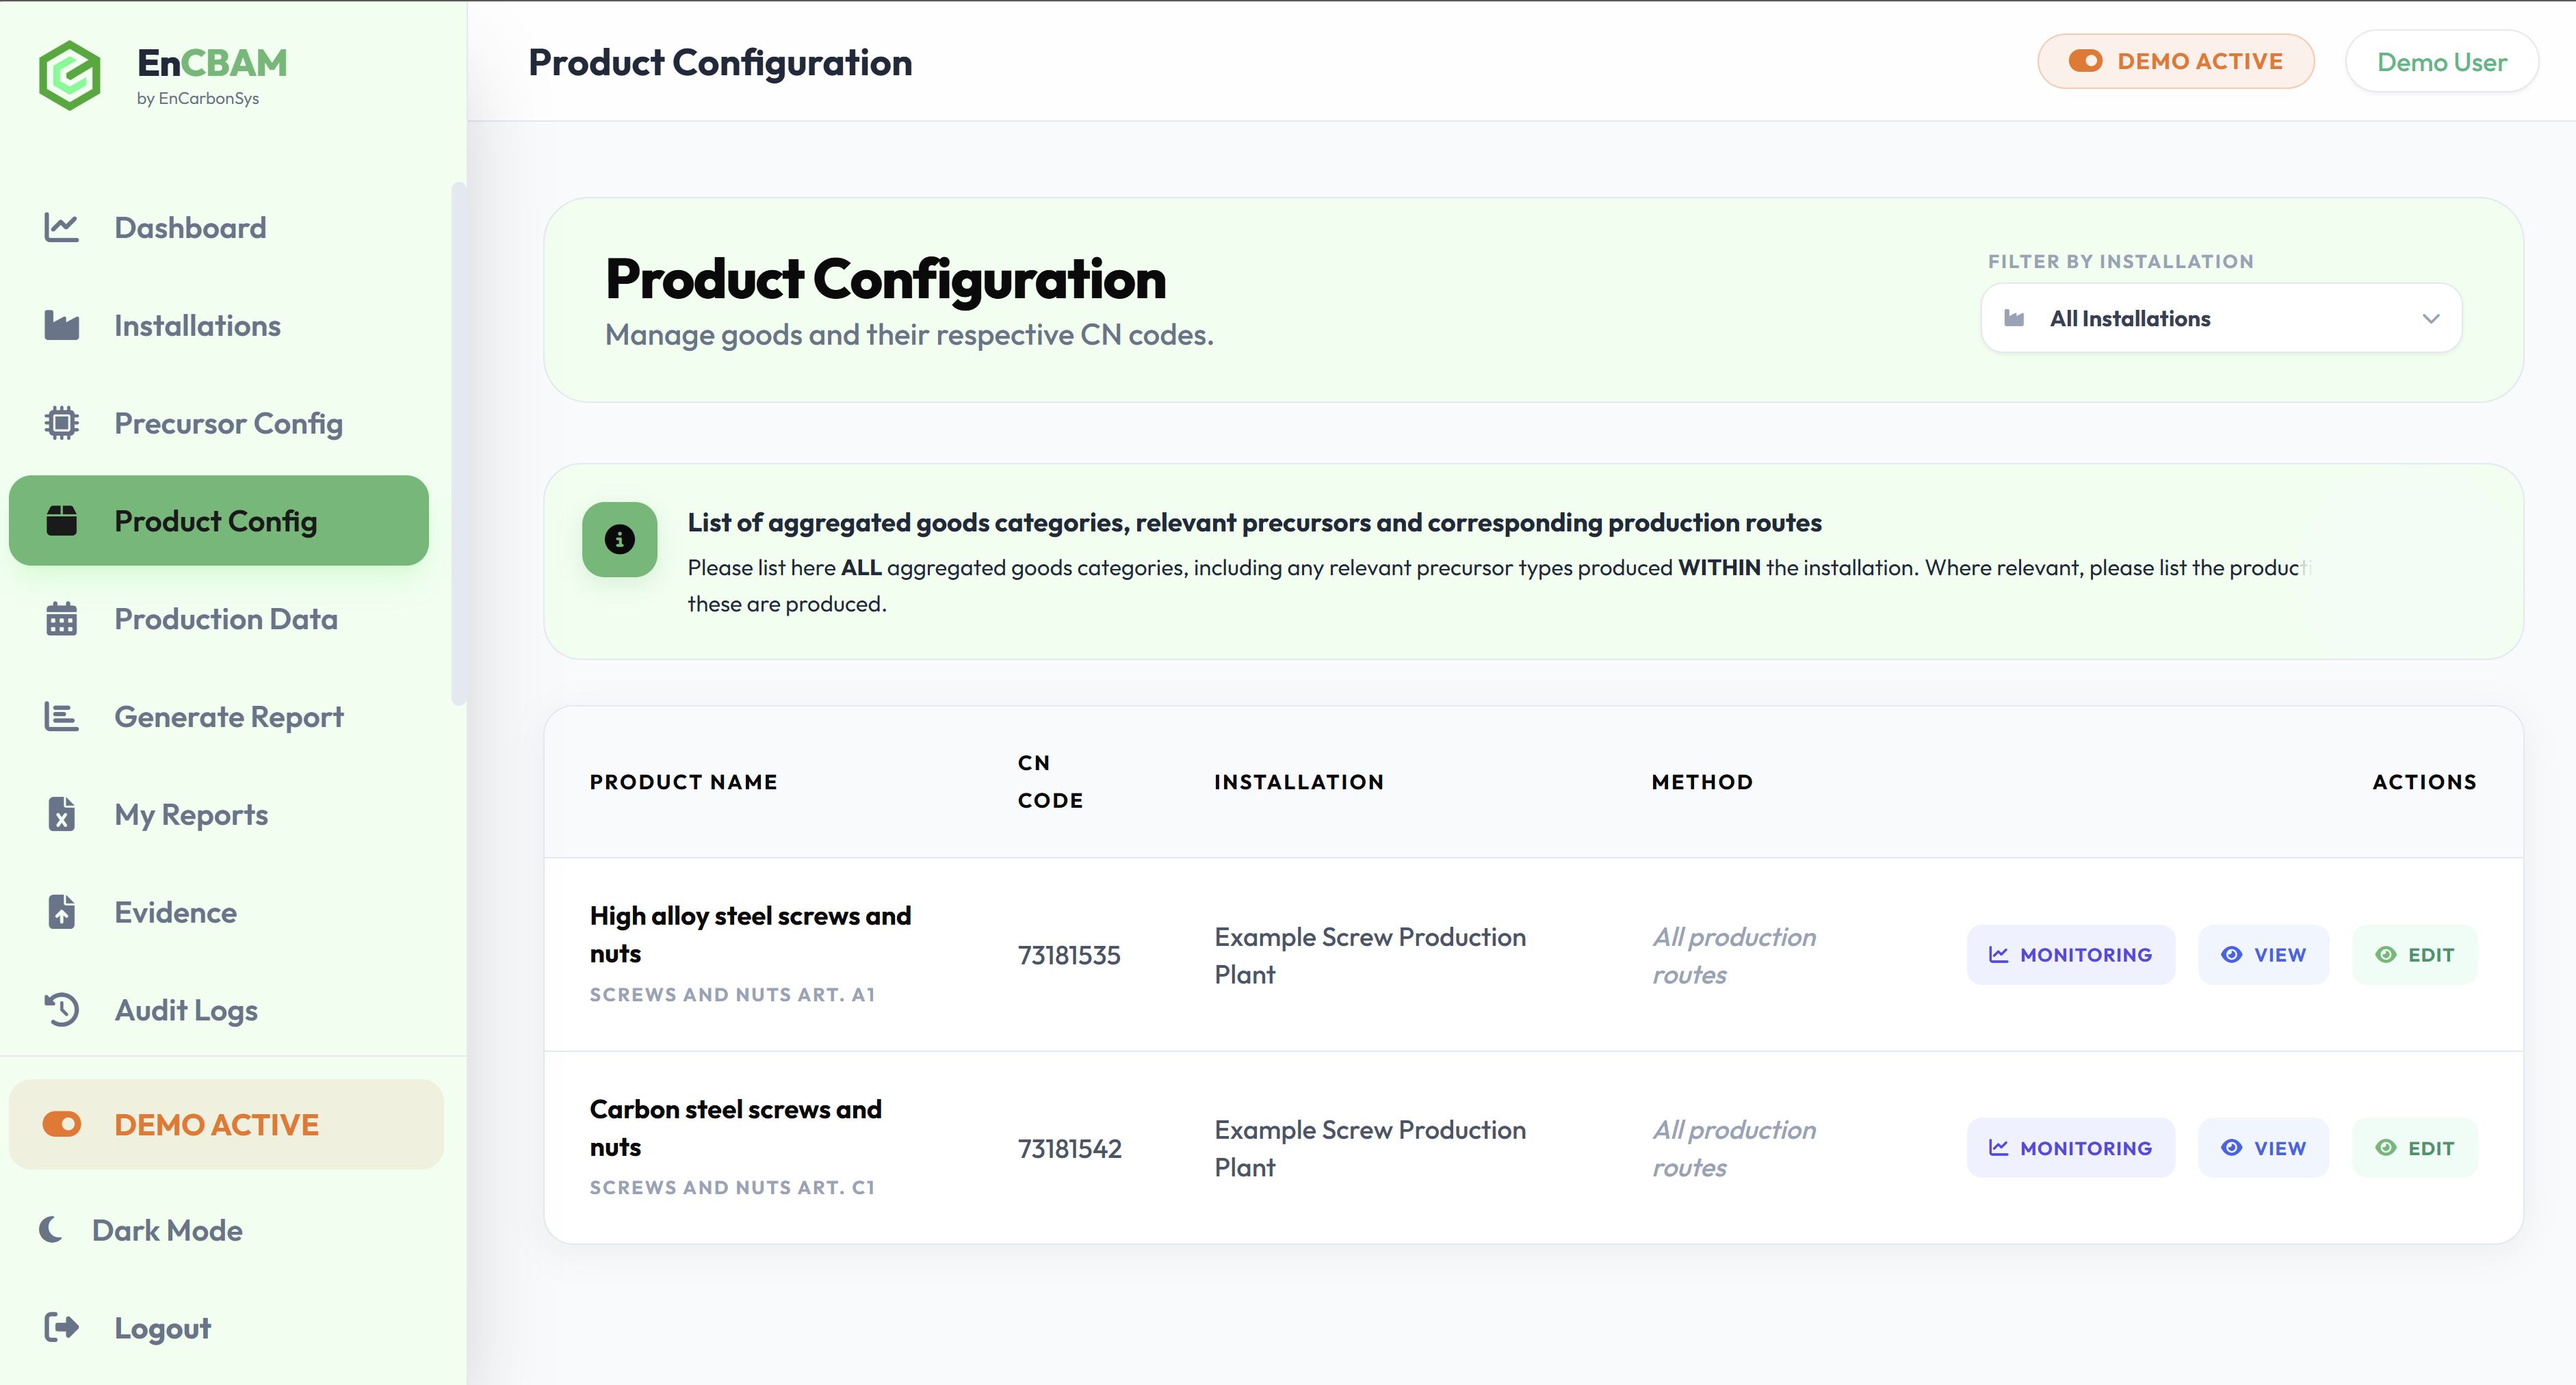Select the Precursor Config chip icon
The width and height of the screenshot is (2576, 1385).
point(62,423)
